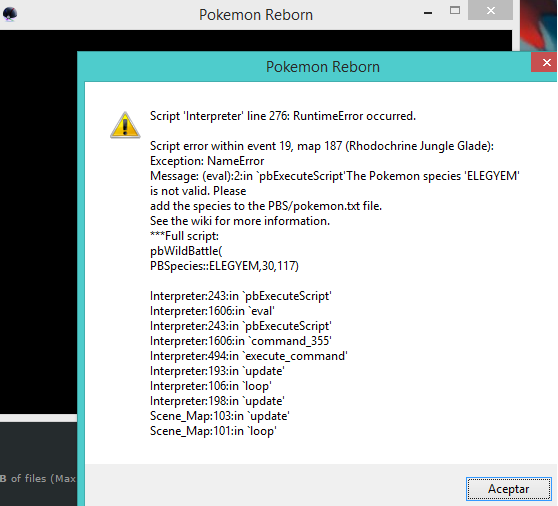This screenshot has height=506, width=558.
Task: Click the line 'Script 'Interpreter' line 276: RuntimeError occurred.'
Action: (283, 116)
